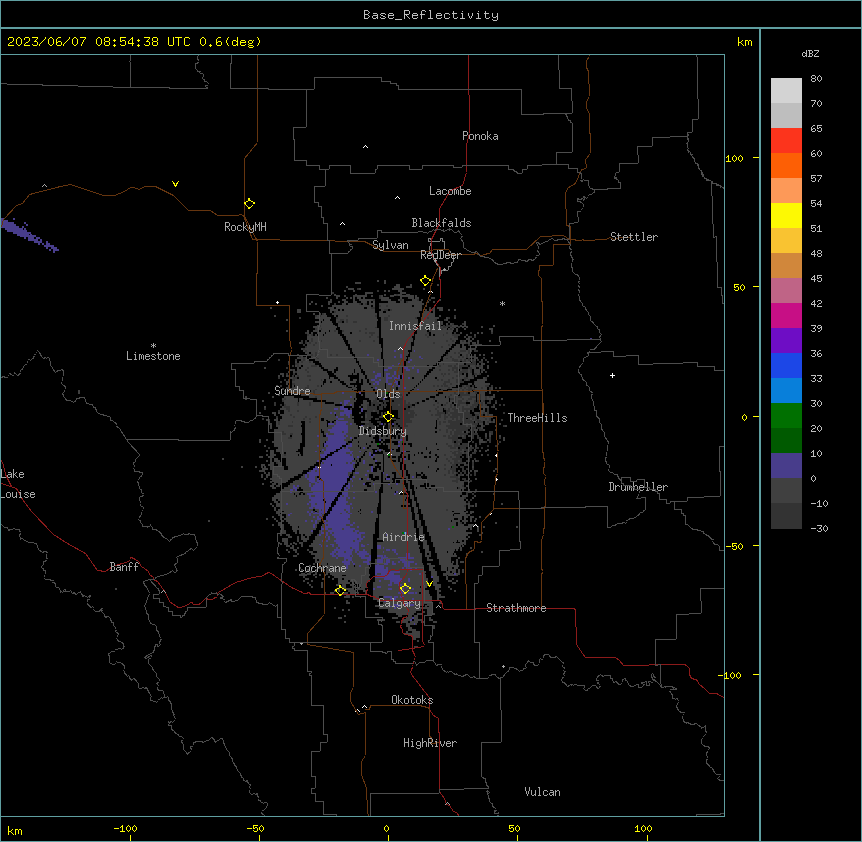Click the Strathmore label
Viewport: 862px width, 842px height.
[516, 608]
